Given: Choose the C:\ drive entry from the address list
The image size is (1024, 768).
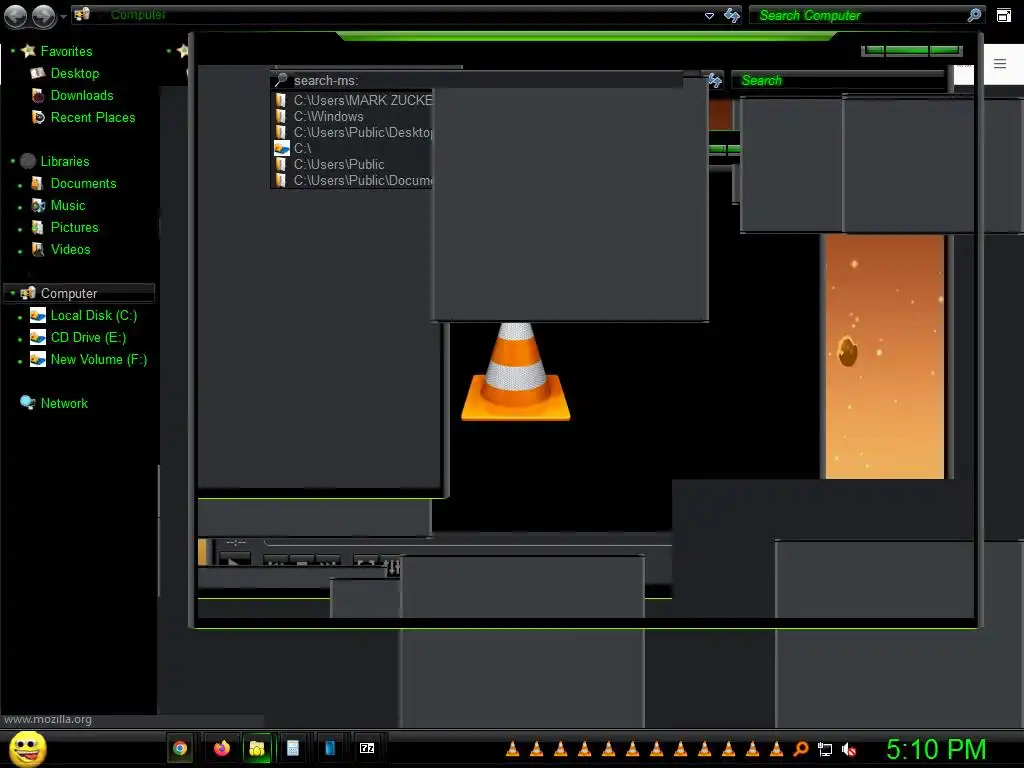Looking at the screenshot, I should 353,148.
